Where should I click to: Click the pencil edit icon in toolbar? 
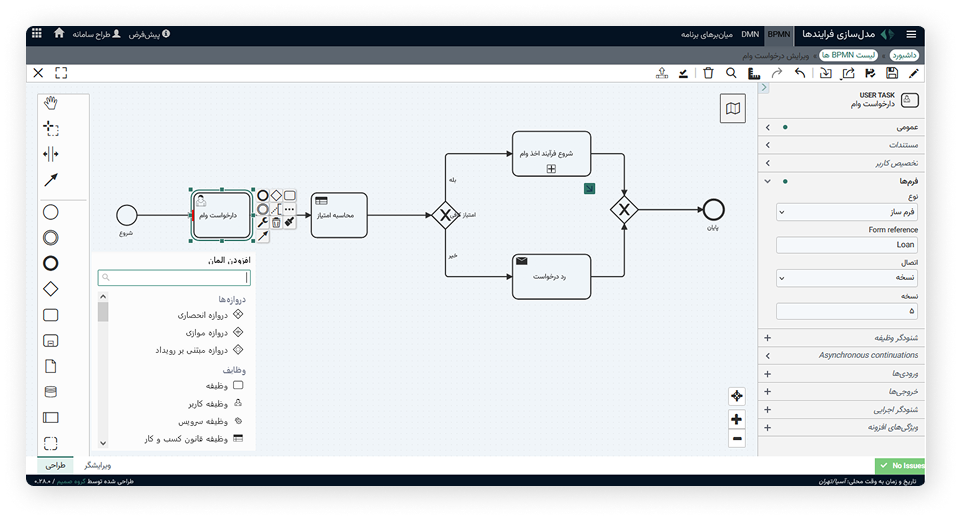913,73
